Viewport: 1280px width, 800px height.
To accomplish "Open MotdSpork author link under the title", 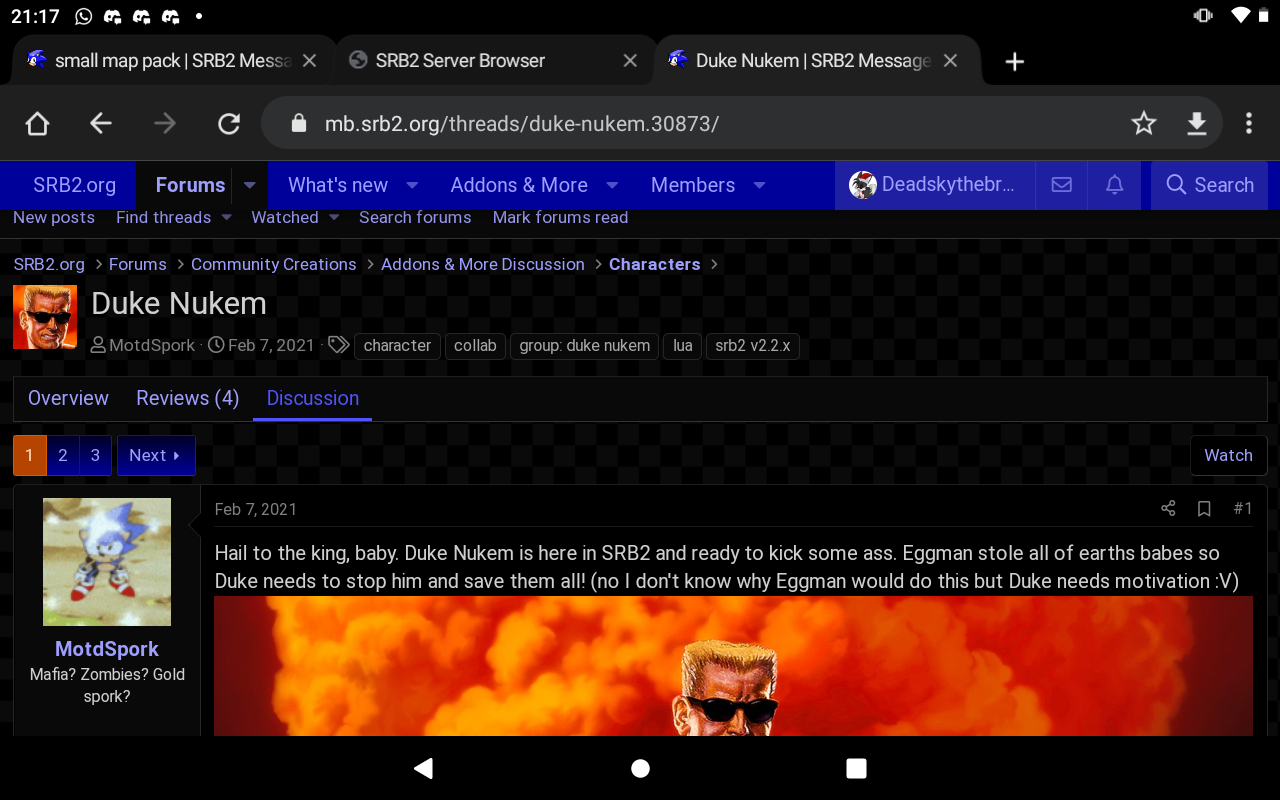I will pos(152,345).
